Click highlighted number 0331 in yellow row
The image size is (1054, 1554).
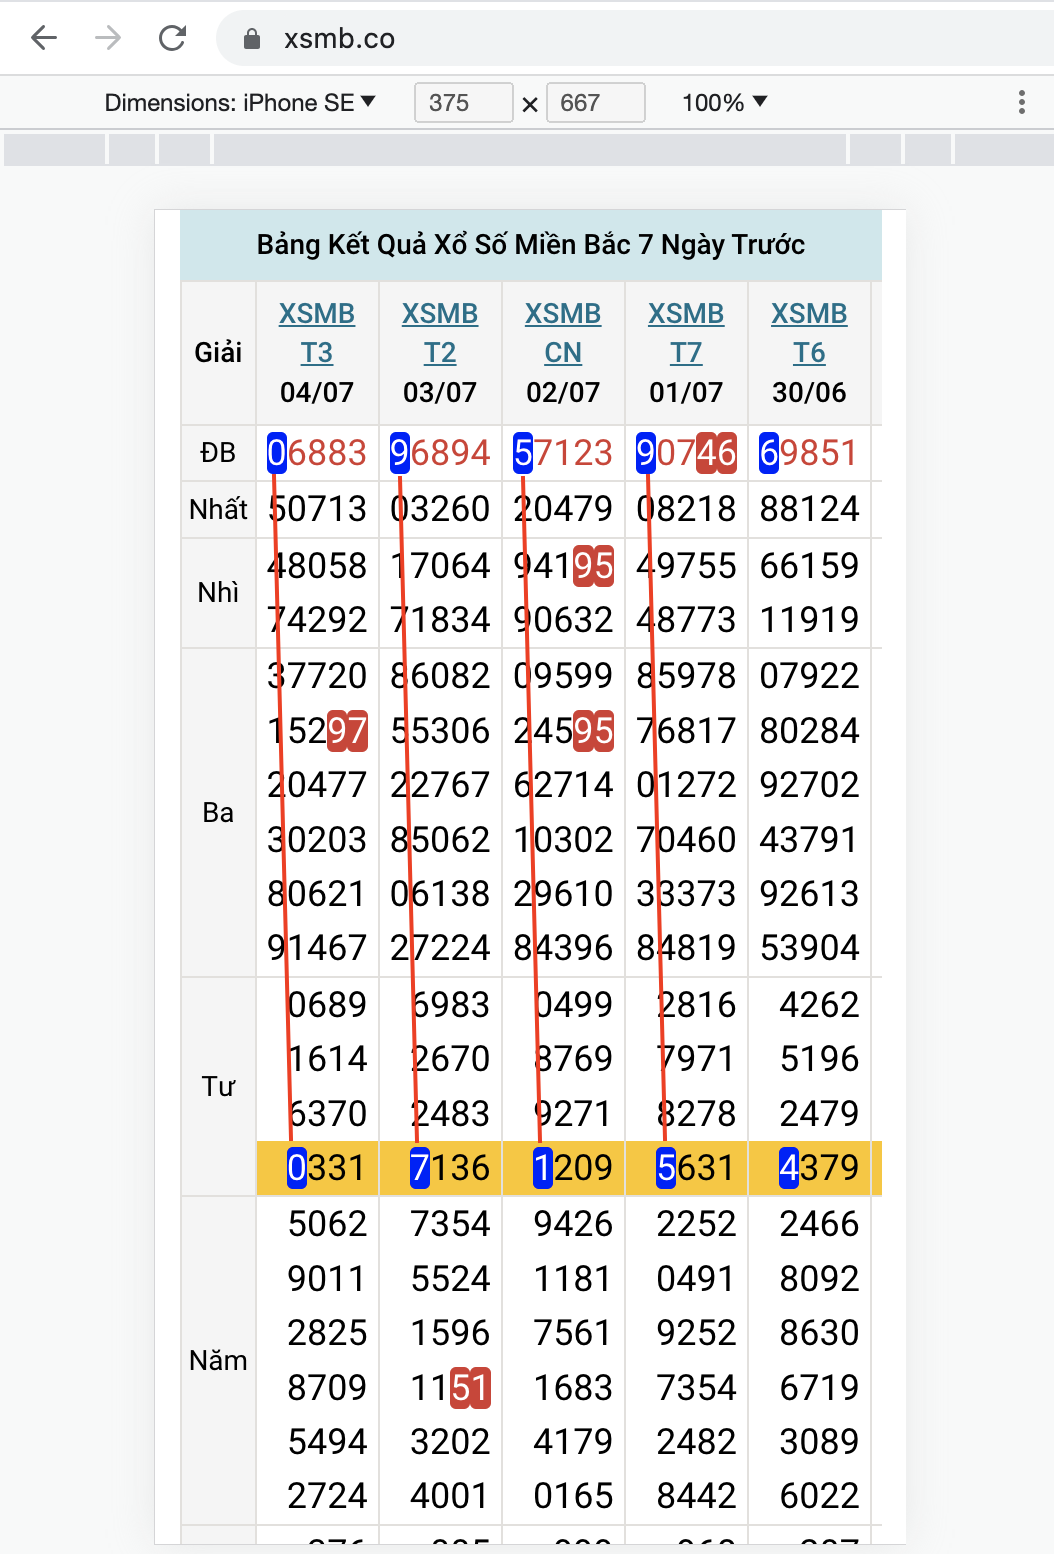click(x=326, y=1168)
